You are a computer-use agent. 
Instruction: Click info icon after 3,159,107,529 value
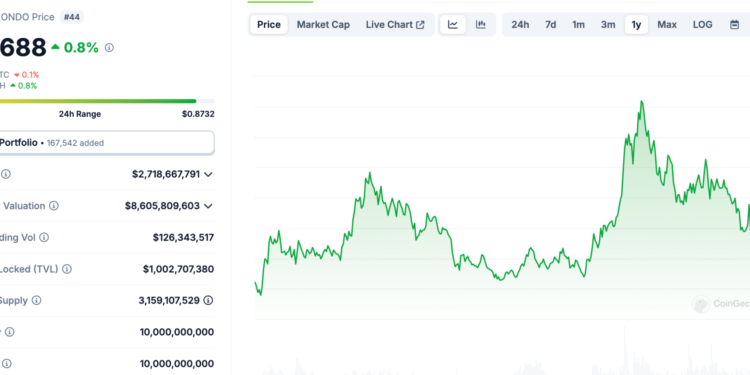coord(208,300)
